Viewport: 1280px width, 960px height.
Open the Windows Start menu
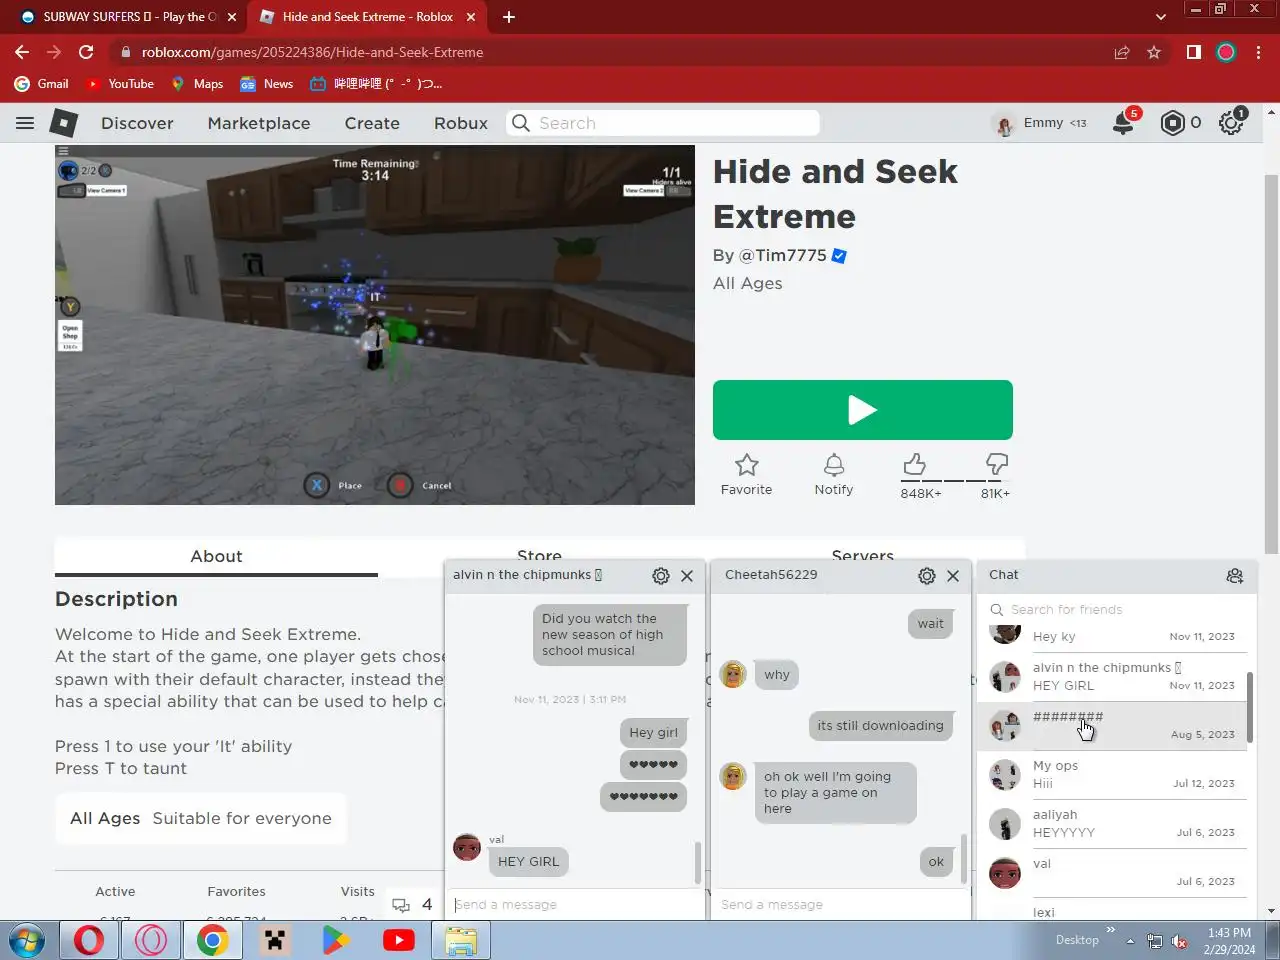point(27,941)
